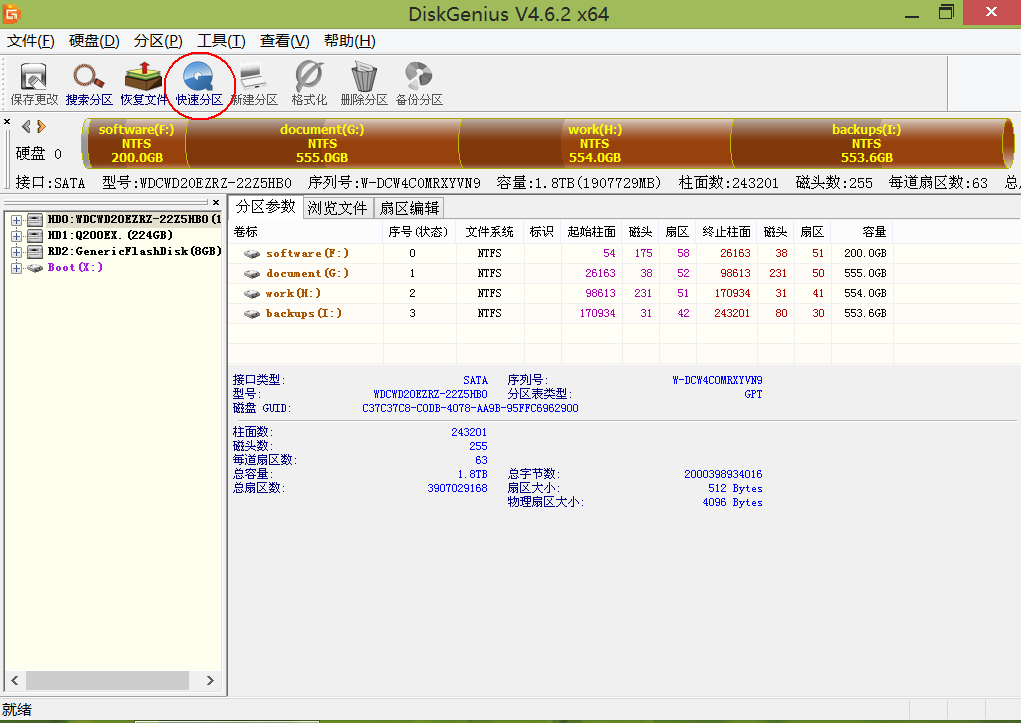Click the 序号(状态) column header

coord(418,232)
